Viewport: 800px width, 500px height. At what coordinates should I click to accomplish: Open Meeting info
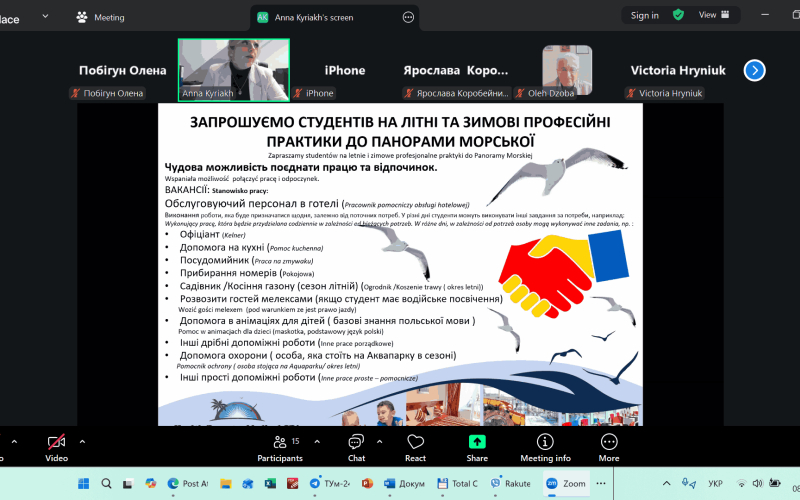tap(546, 446)
